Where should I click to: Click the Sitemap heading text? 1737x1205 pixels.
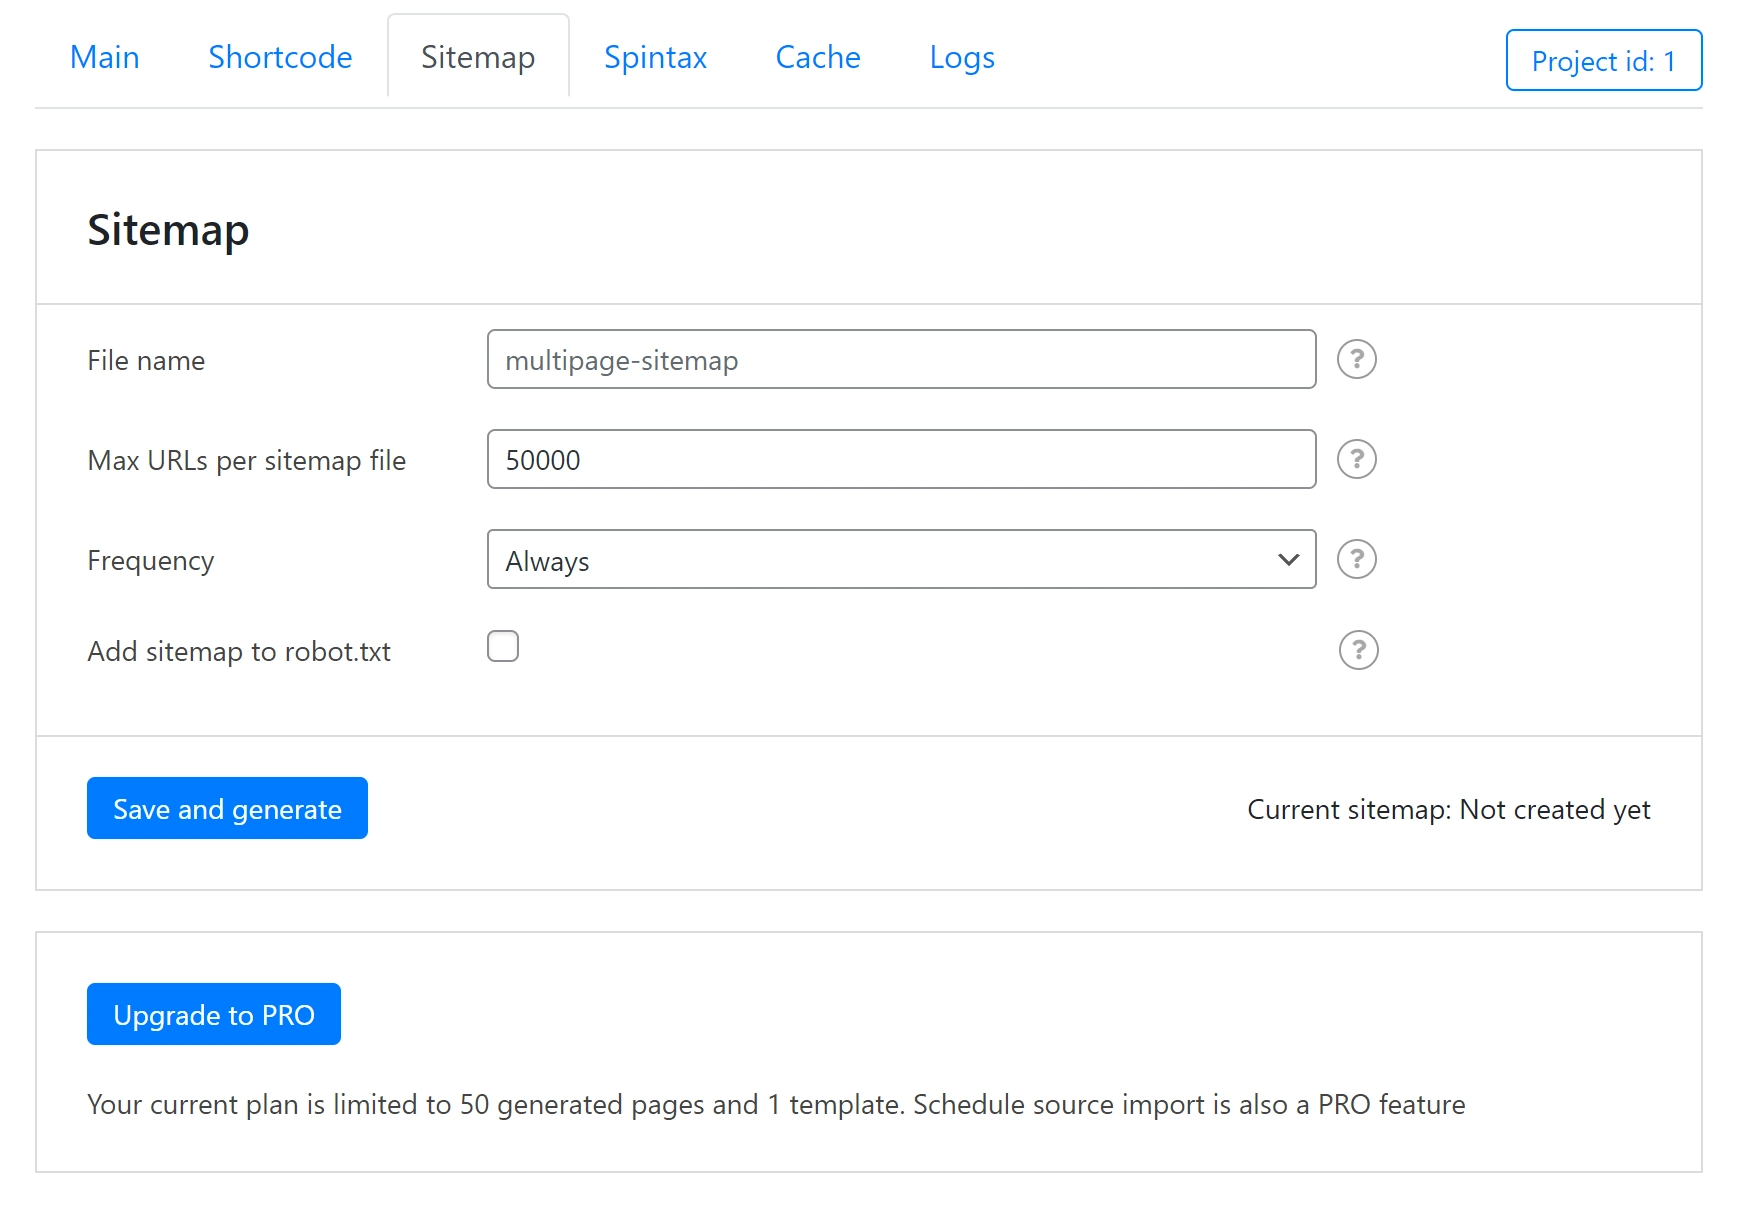coord(168,230)
